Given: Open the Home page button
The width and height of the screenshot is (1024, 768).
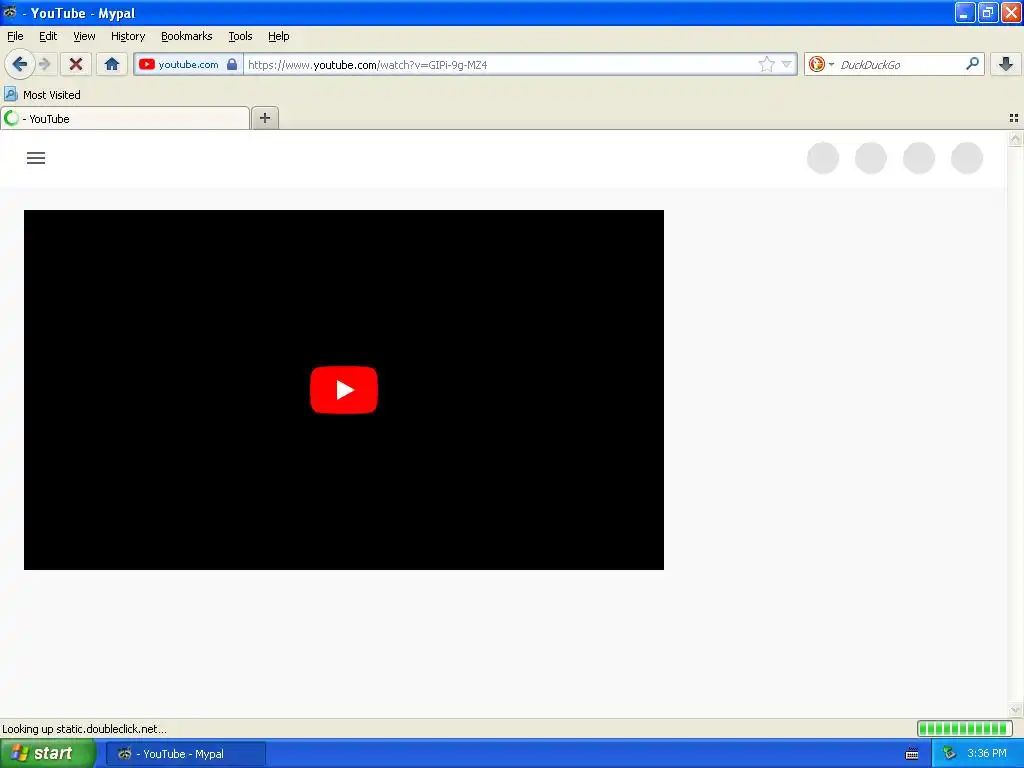Looking at the screenshot, I should [x=112, y=64].
